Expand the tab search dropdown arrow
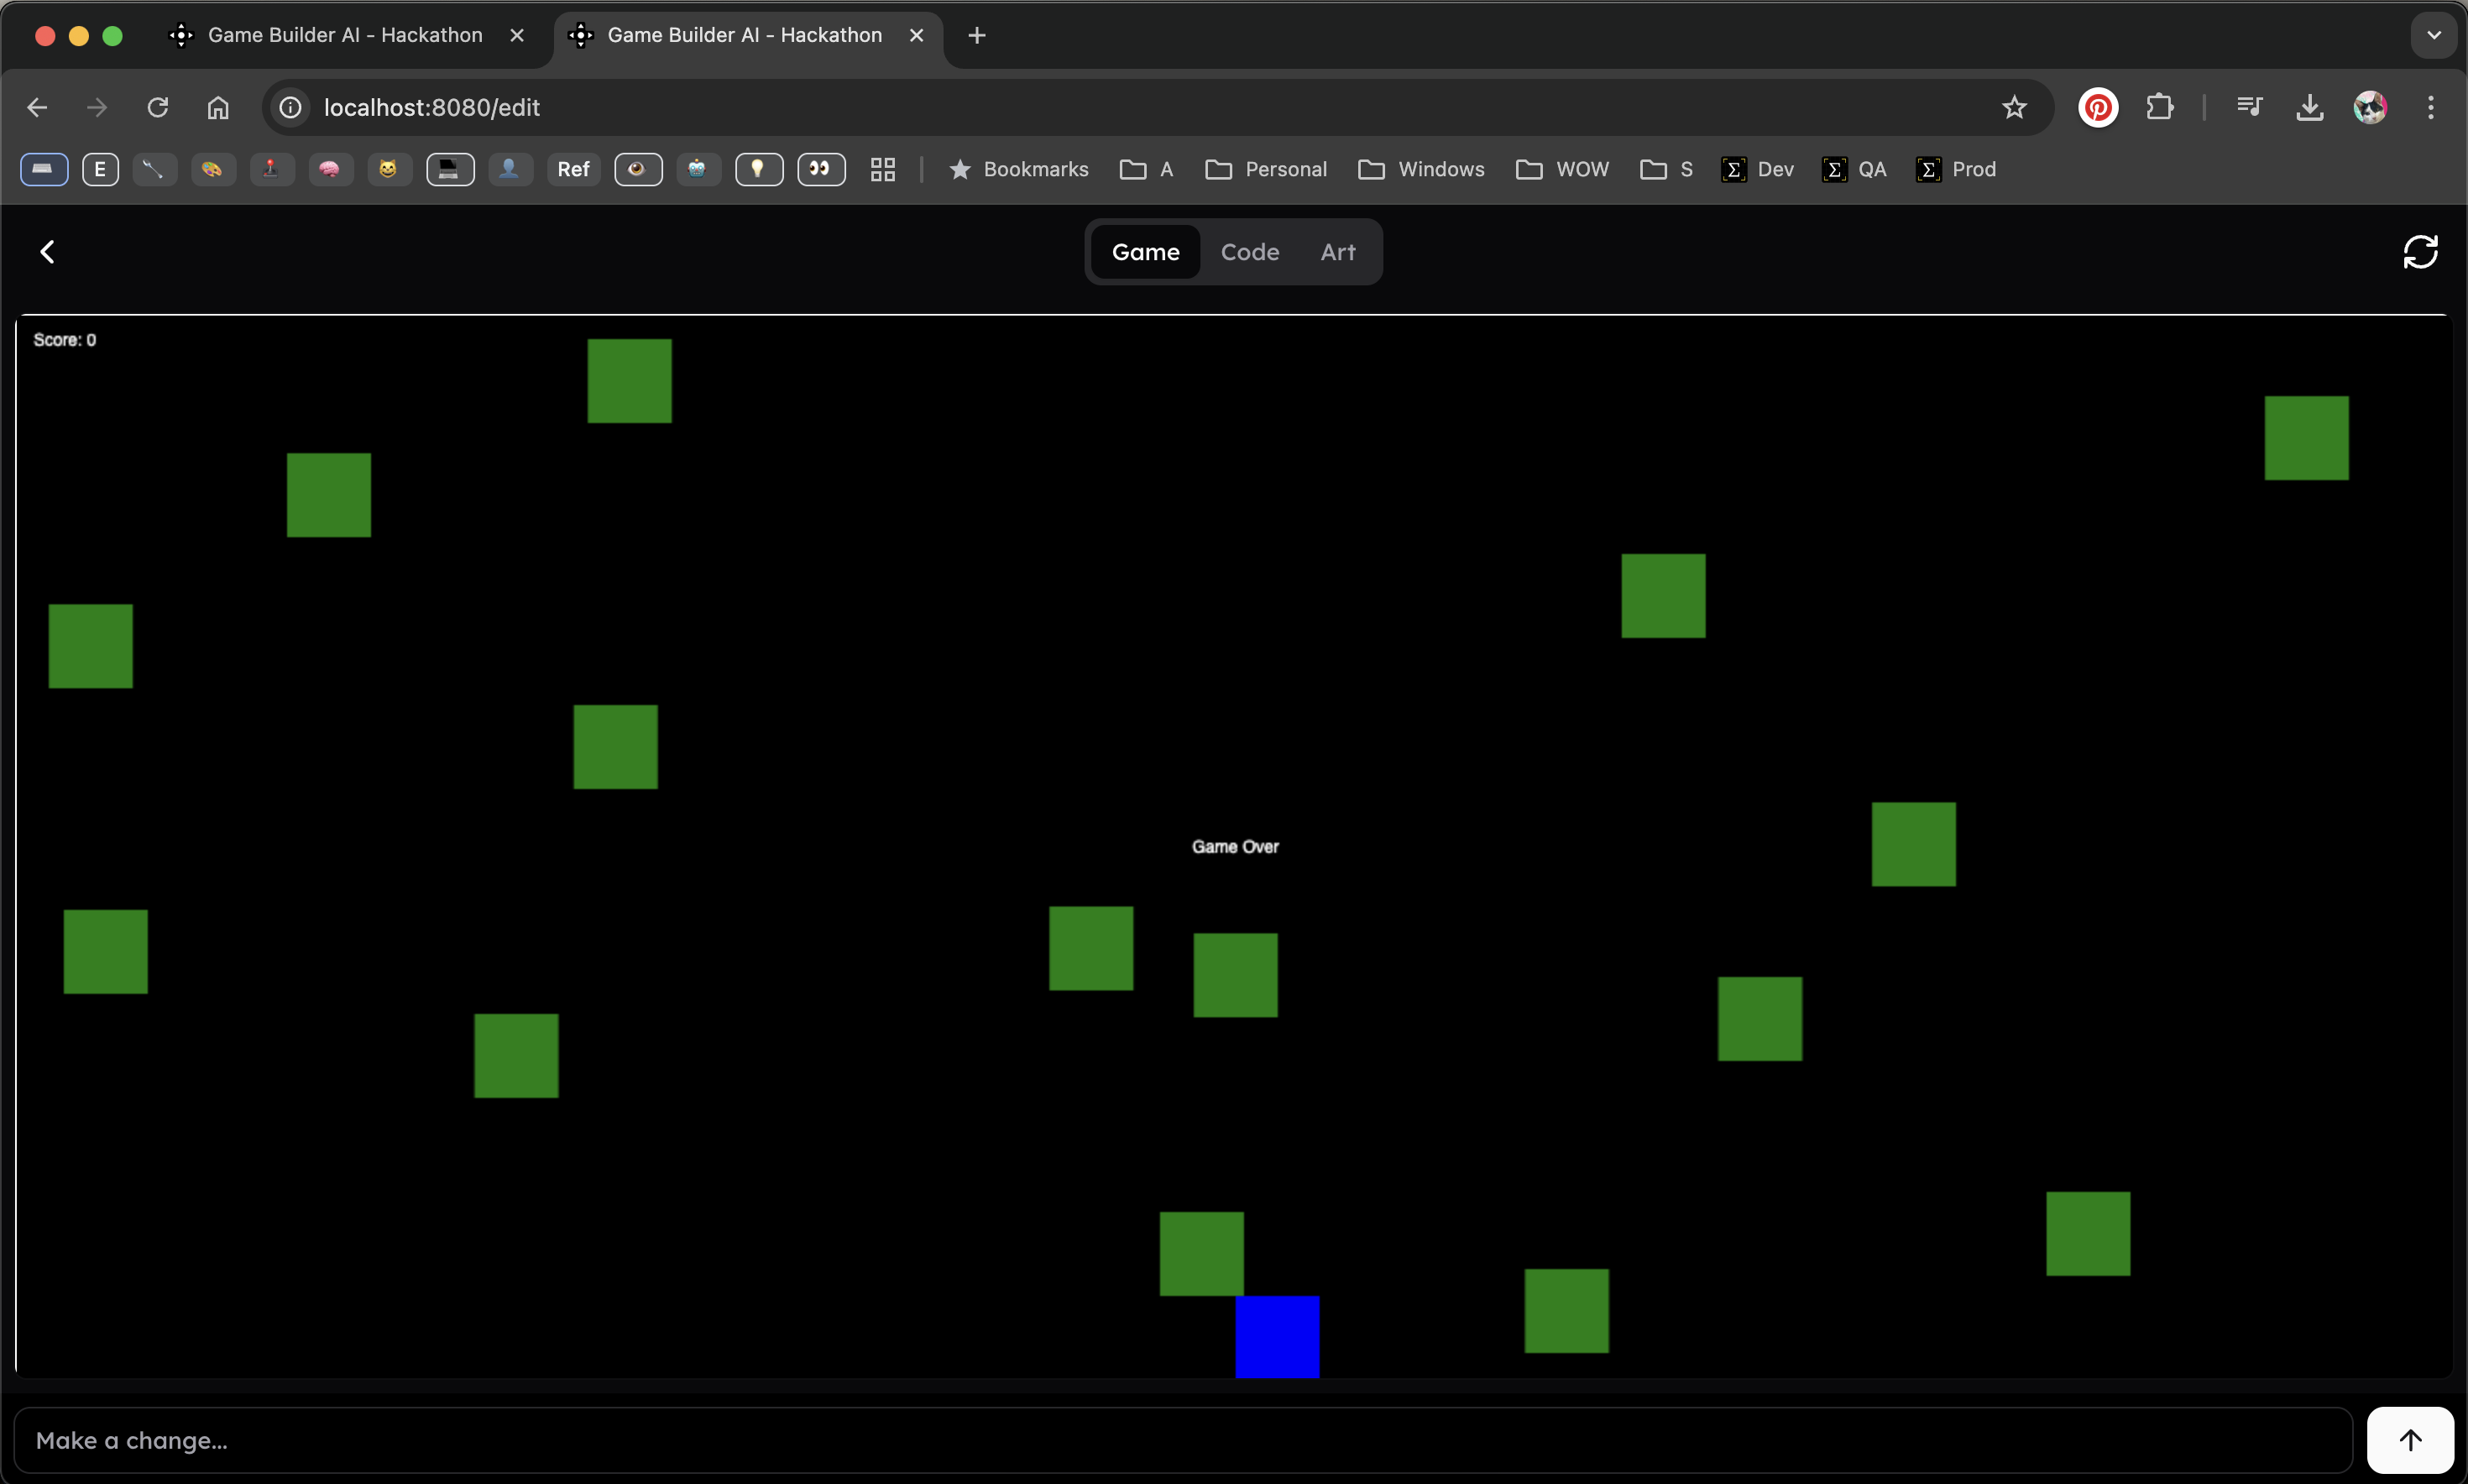 pyautogui.click(x=2433, y=35)
